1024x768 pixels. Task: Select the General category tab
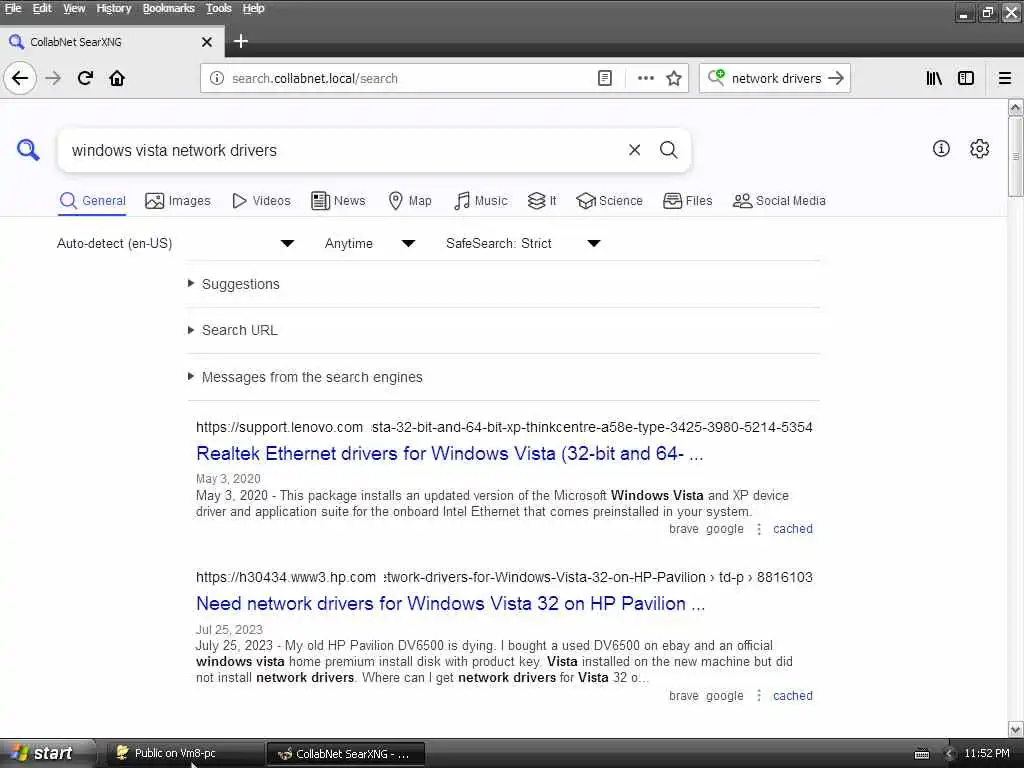[92, 200]
